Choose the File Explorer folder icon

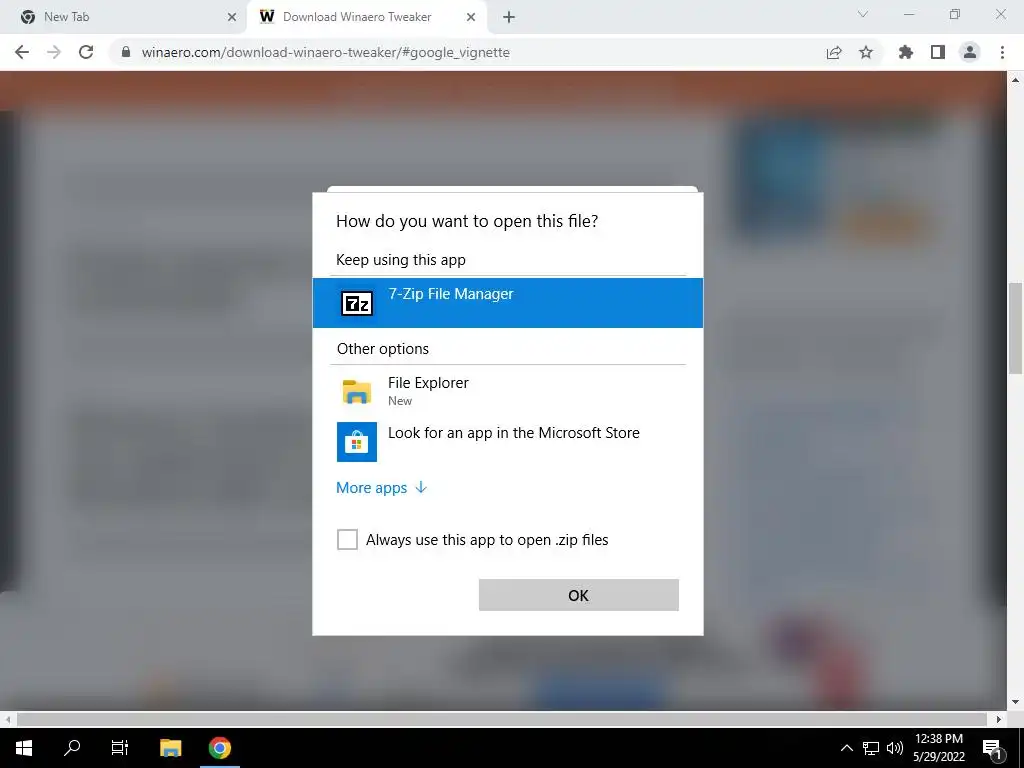(357, 392)
